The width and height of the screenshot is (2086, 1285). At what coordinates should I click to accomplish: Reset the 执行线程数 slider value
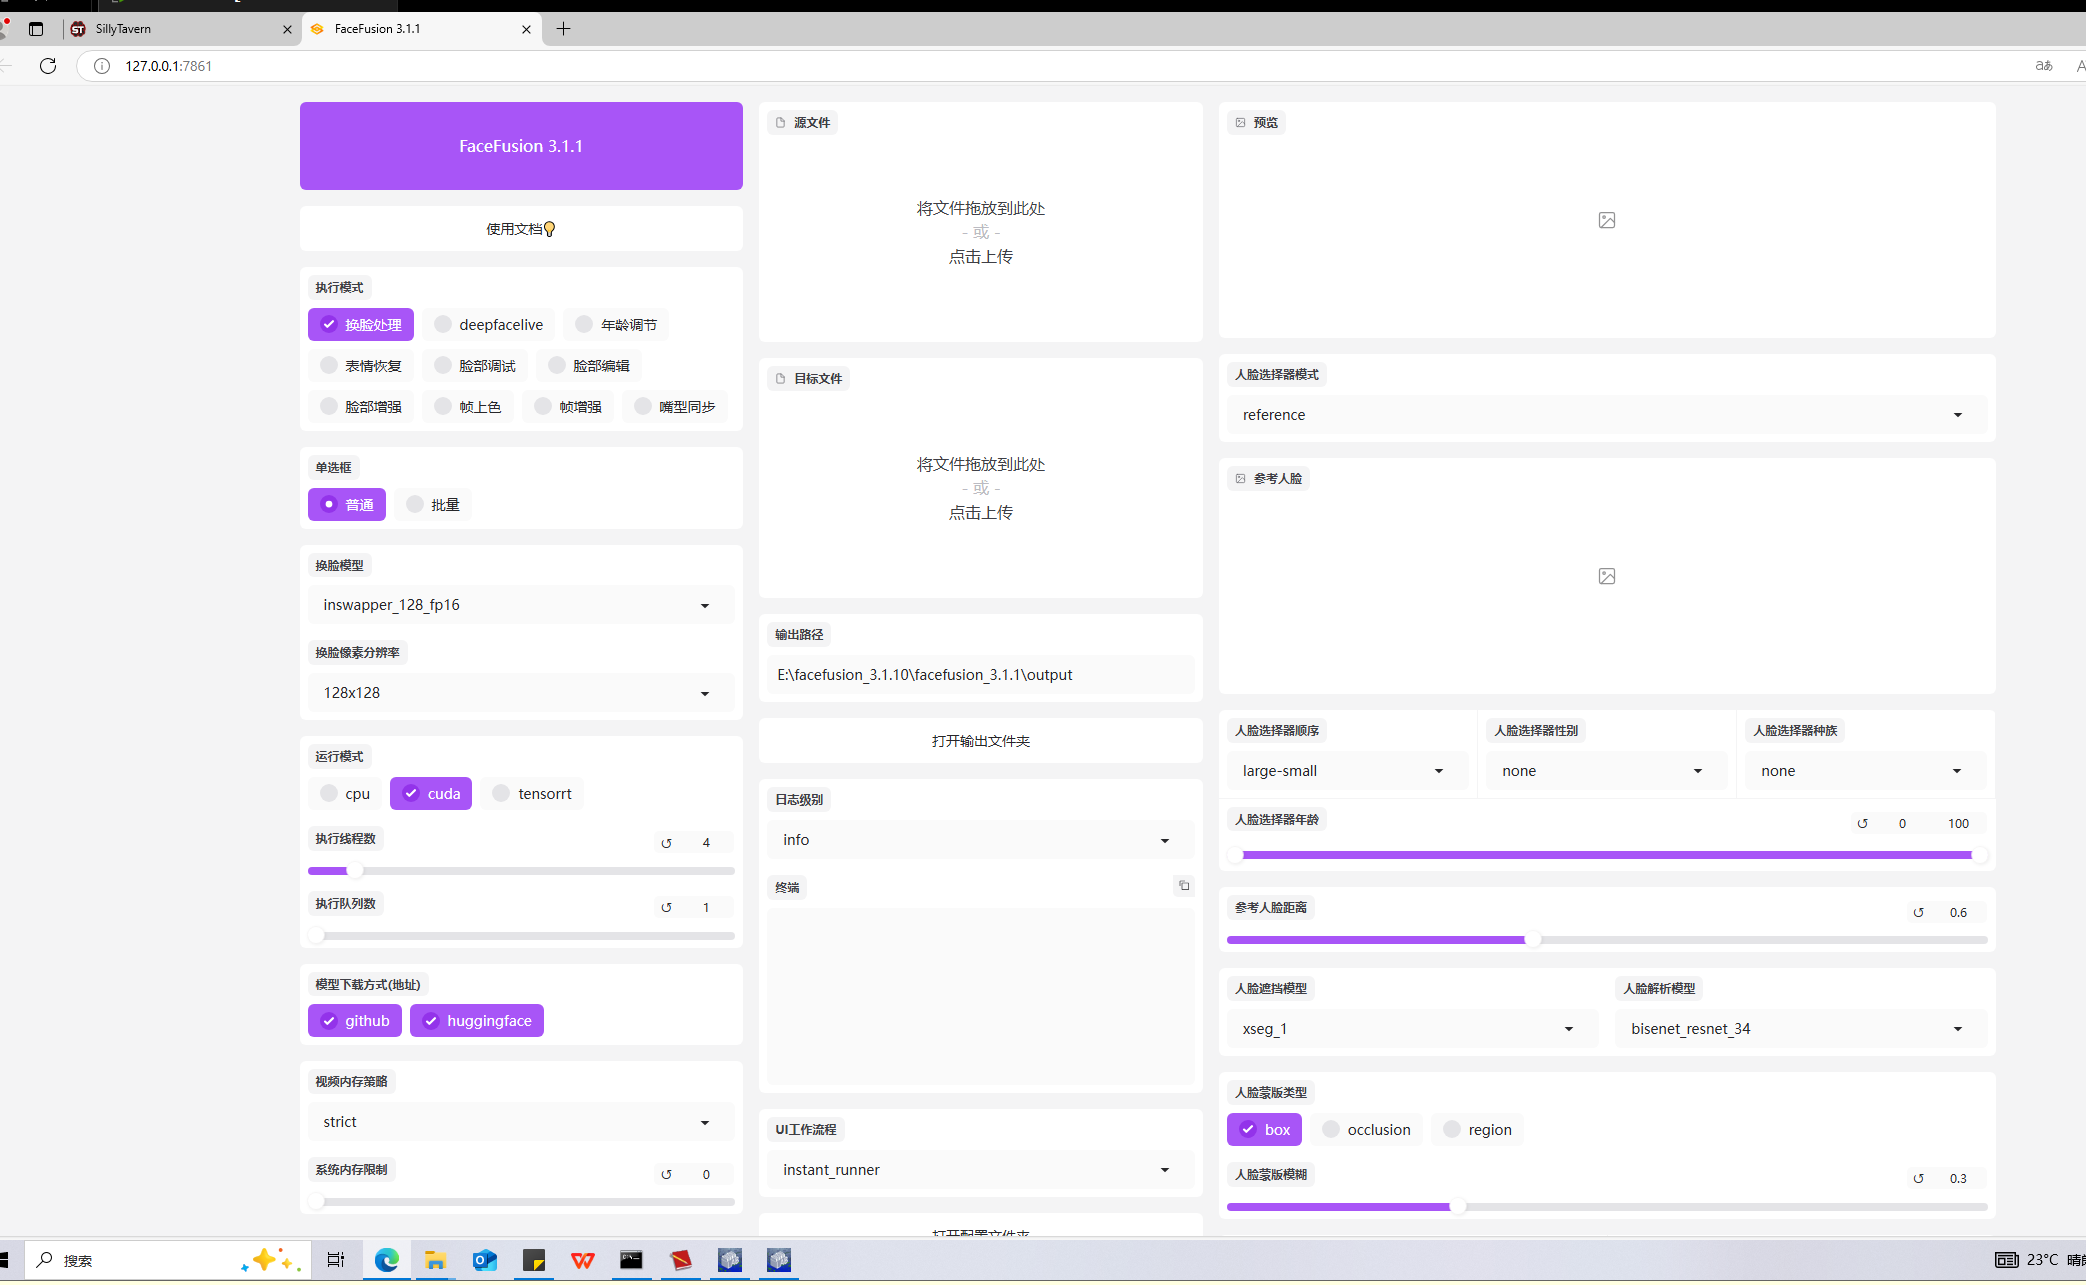pyautogui.click(x=667, y=843)
